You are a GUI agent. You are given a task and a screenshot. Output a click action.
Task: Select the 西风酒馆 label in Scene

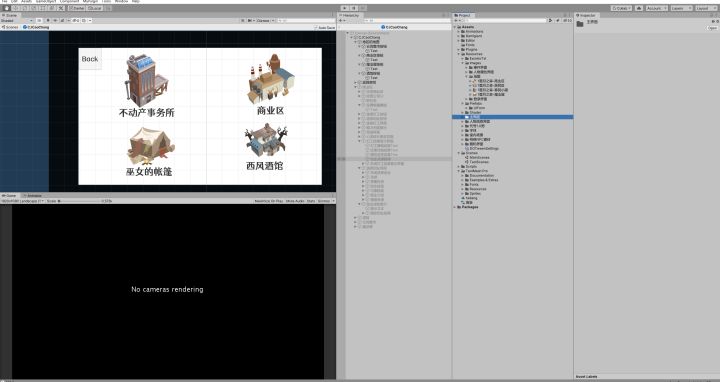click(265, 166)
